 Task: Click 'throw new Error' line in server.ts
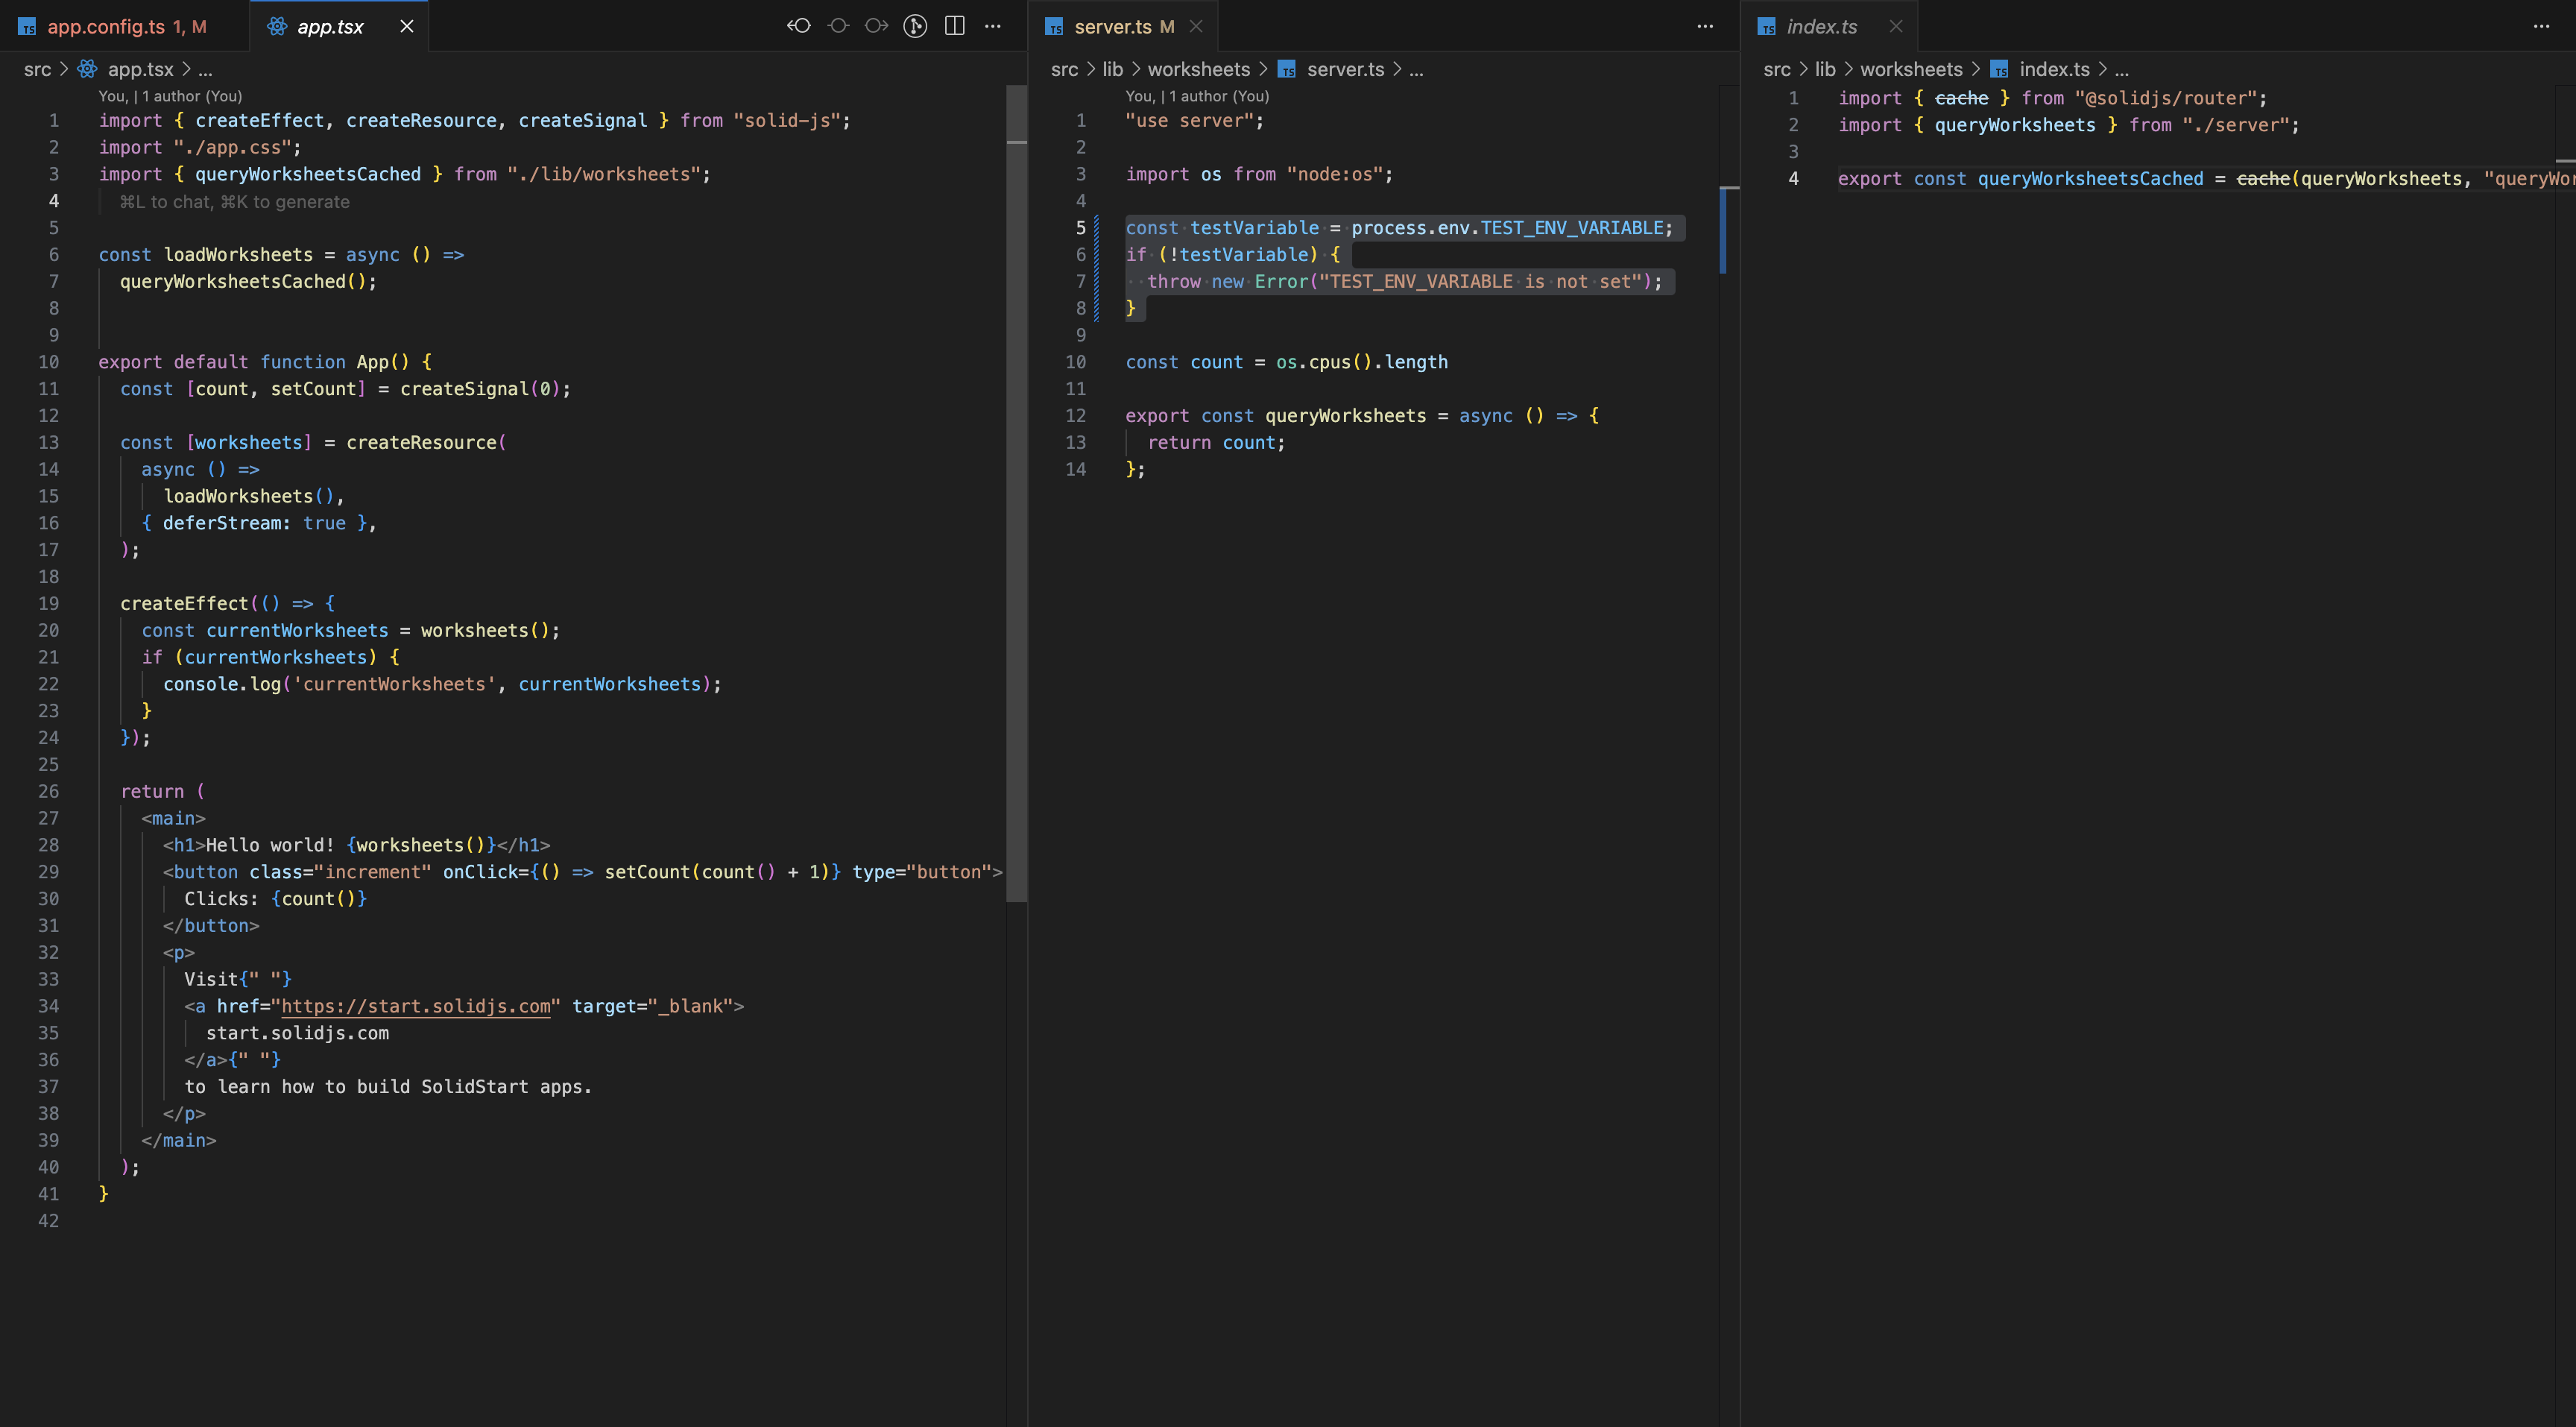click(1404, 282)
